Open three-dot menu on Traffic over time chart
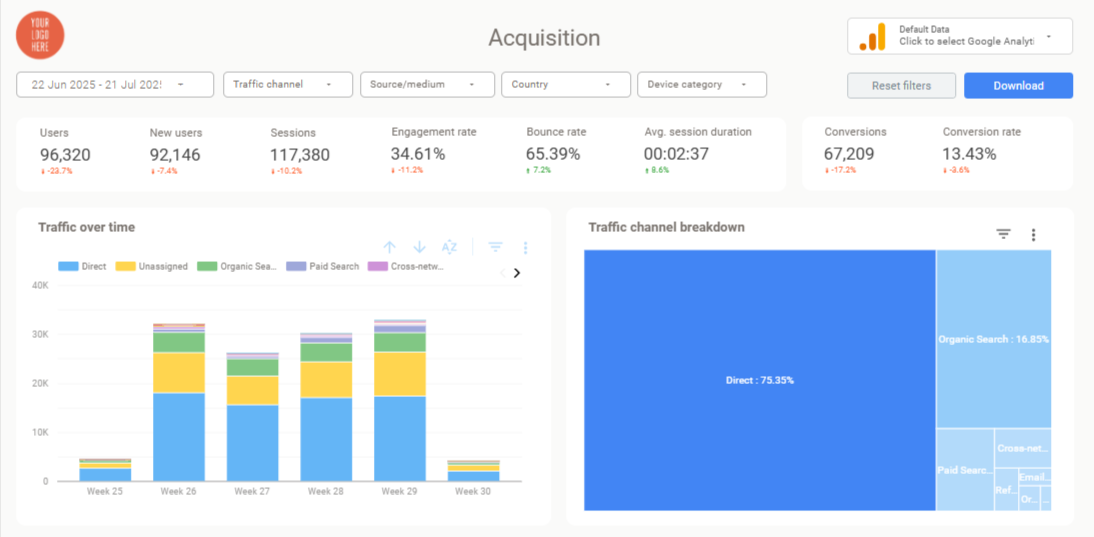 (x=525, y=248)
